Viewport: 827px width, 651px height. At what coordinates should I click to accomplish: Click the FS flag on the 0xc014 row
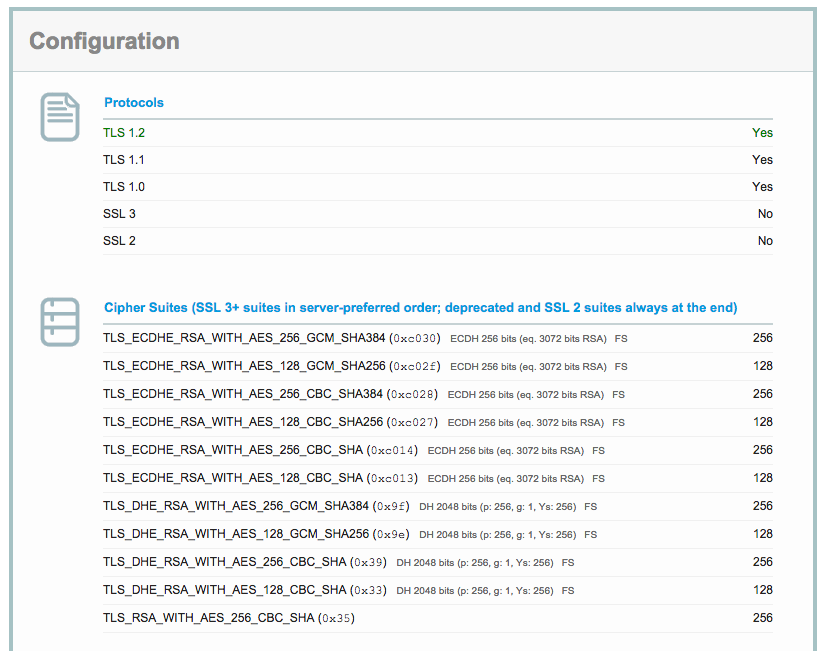[x=599, y=451]
